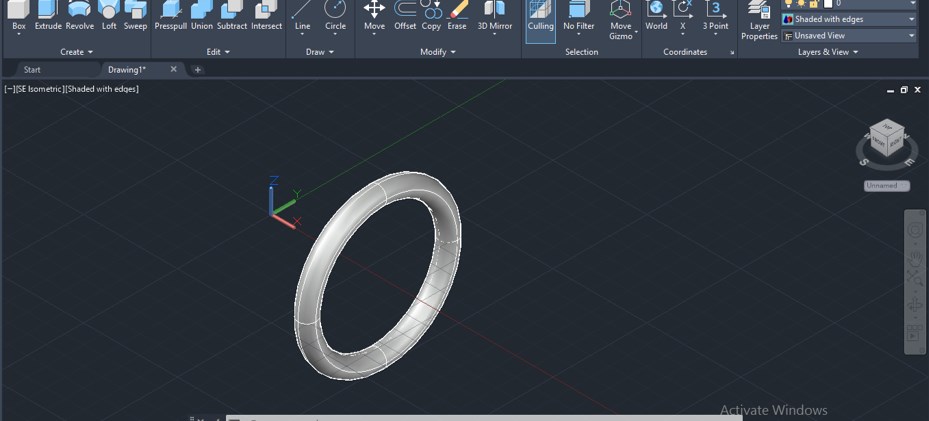Image resolution: width=929 pixels, height=421 pixels.
Task: Open ShowMotion from the navigation bar
Action: 915,333
